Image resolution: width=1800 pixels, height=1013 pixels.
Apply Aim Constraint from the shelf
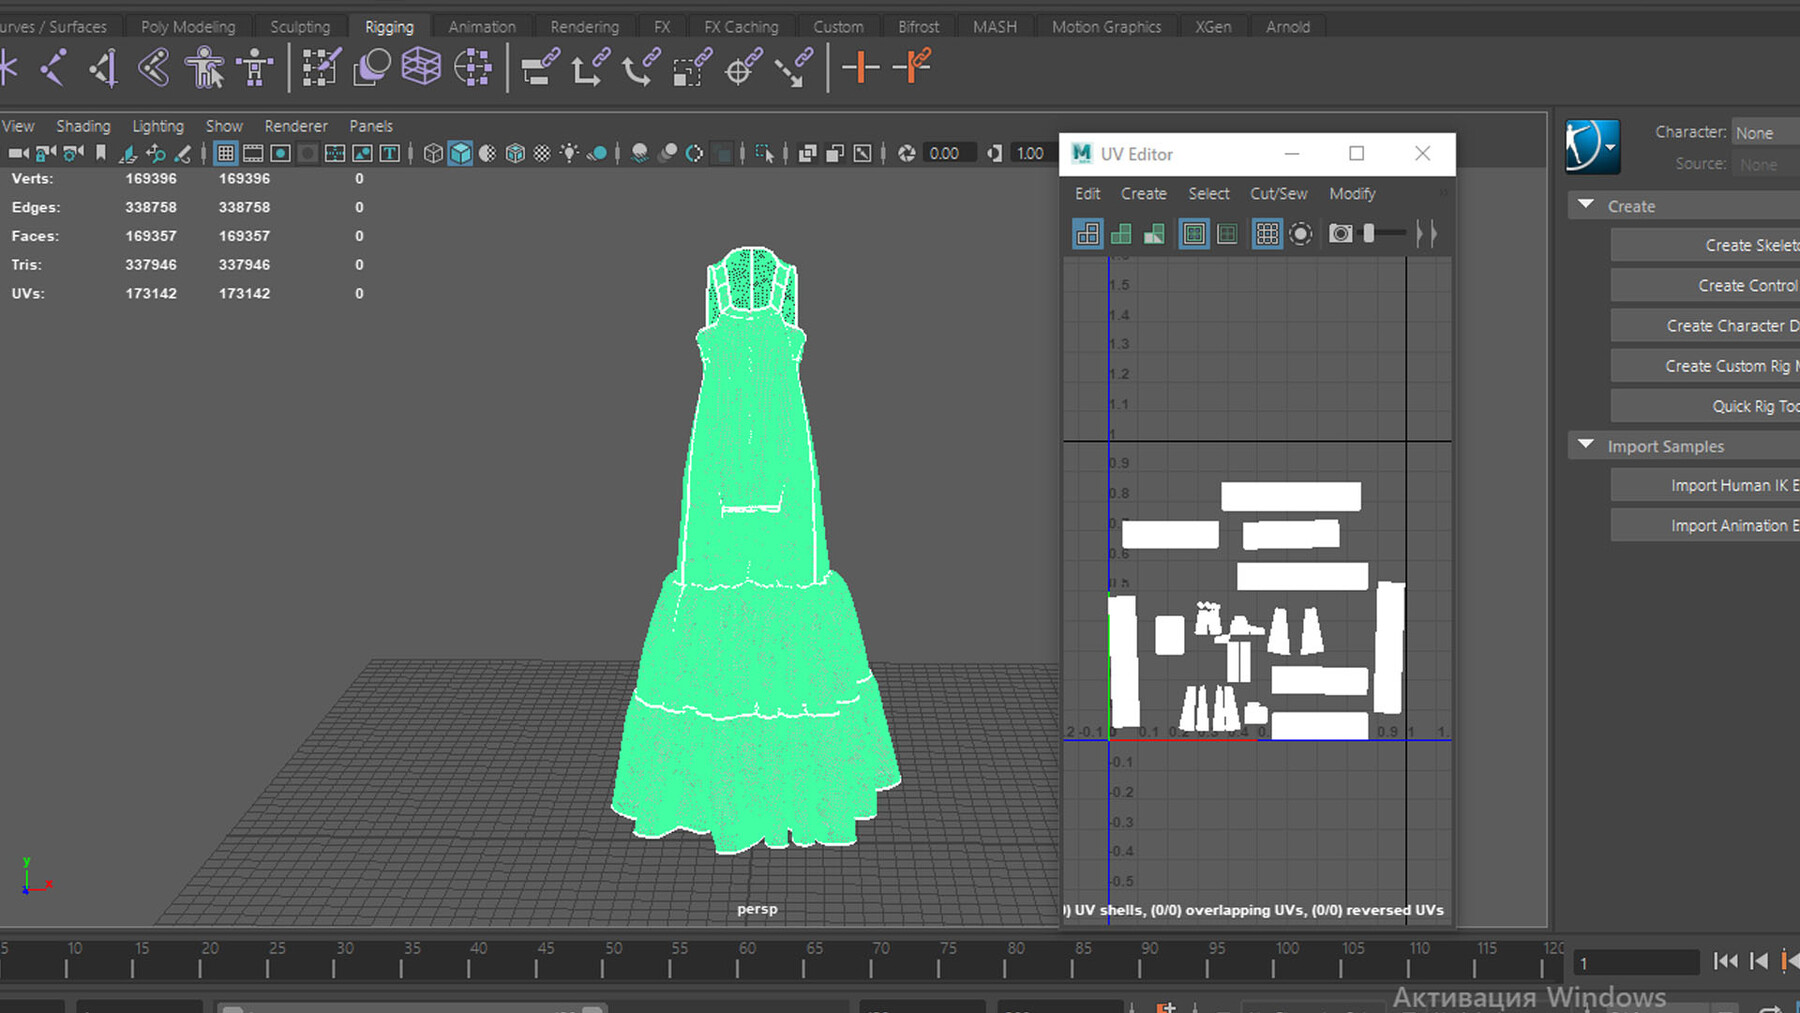pos(743,68)
